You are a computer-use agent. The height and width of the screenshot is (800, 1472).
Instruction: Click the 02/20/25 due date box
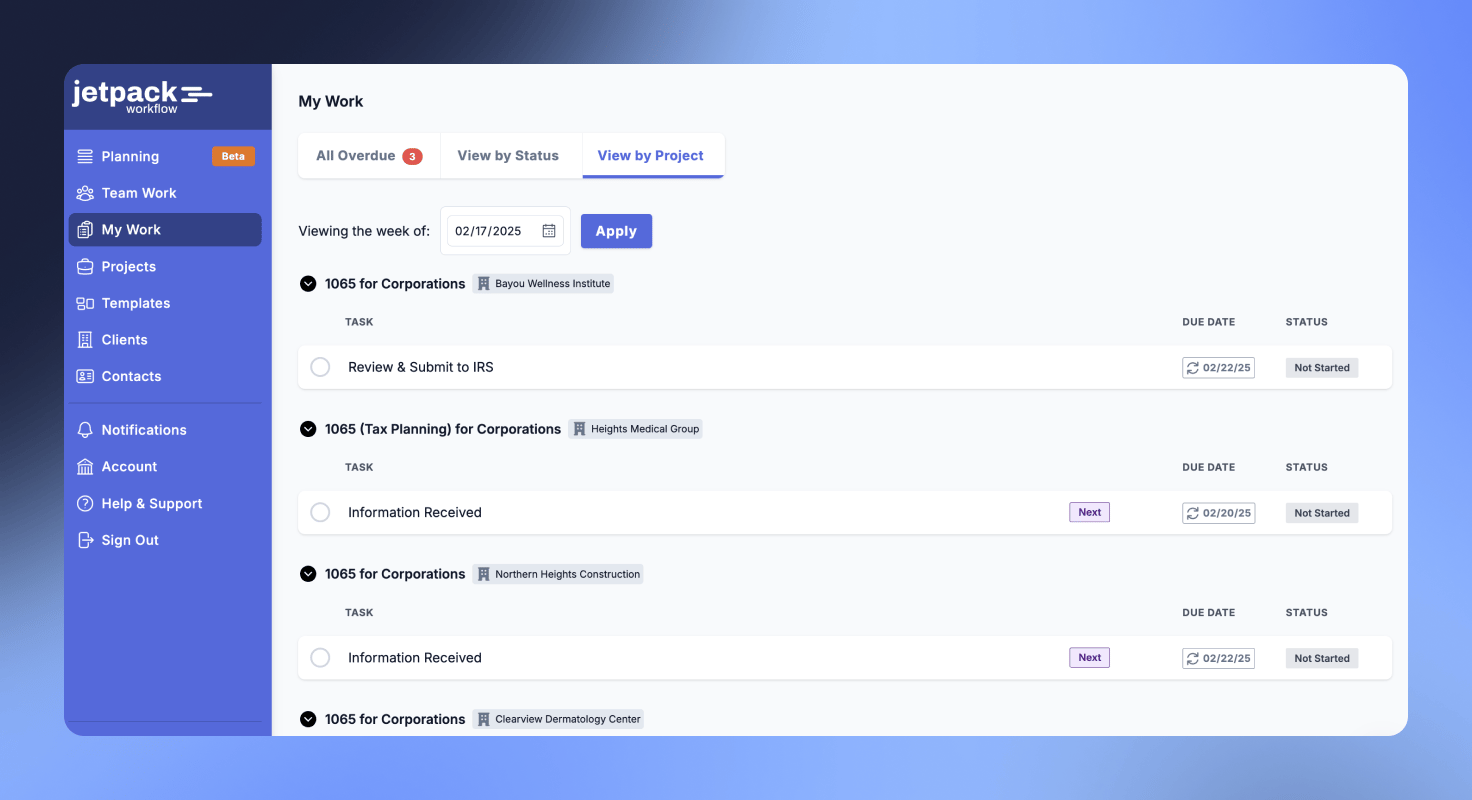tap(1218, 513)
